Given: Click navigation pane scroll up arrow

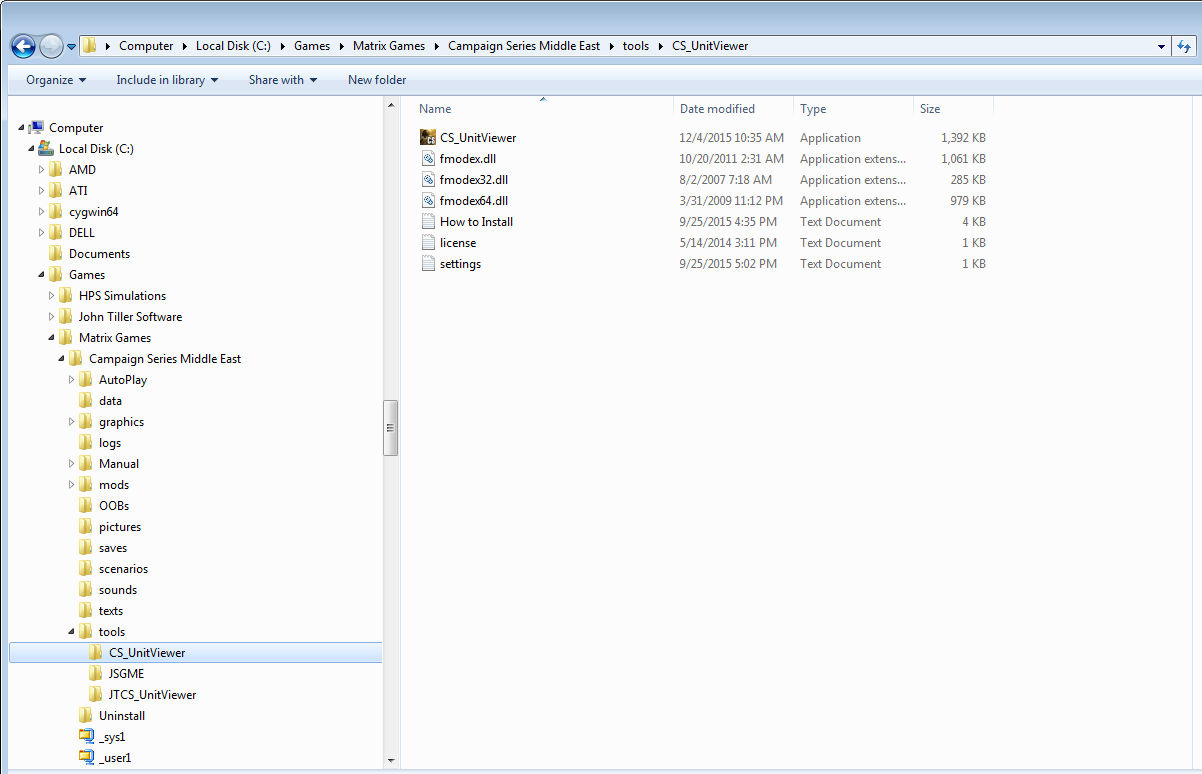Looking at the screenshot, I should (x=391, y=104).
